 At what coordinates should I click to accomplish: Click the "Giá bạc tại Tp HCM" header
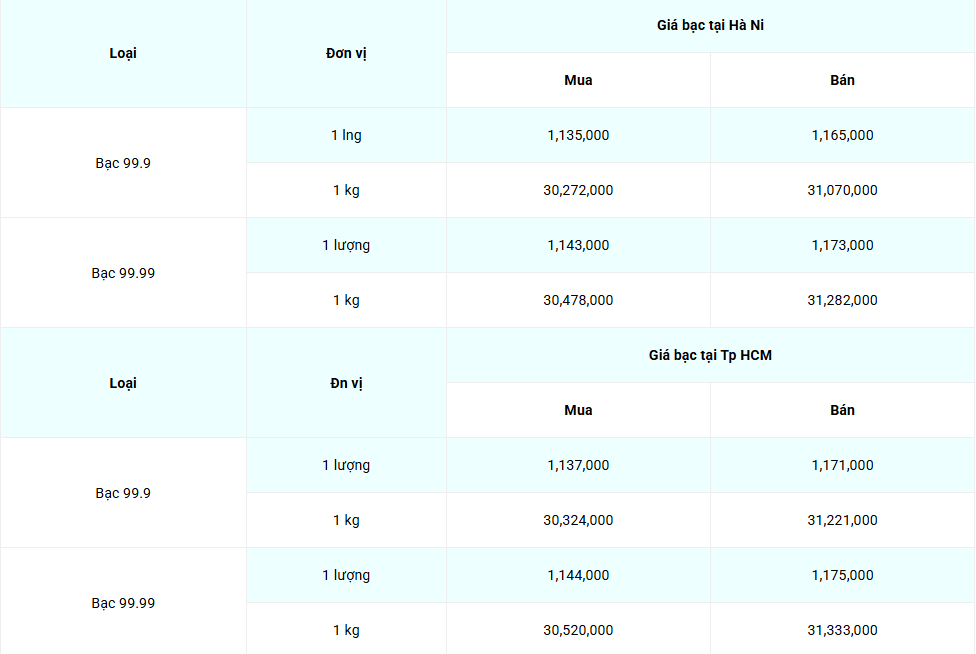coord(710,355)
